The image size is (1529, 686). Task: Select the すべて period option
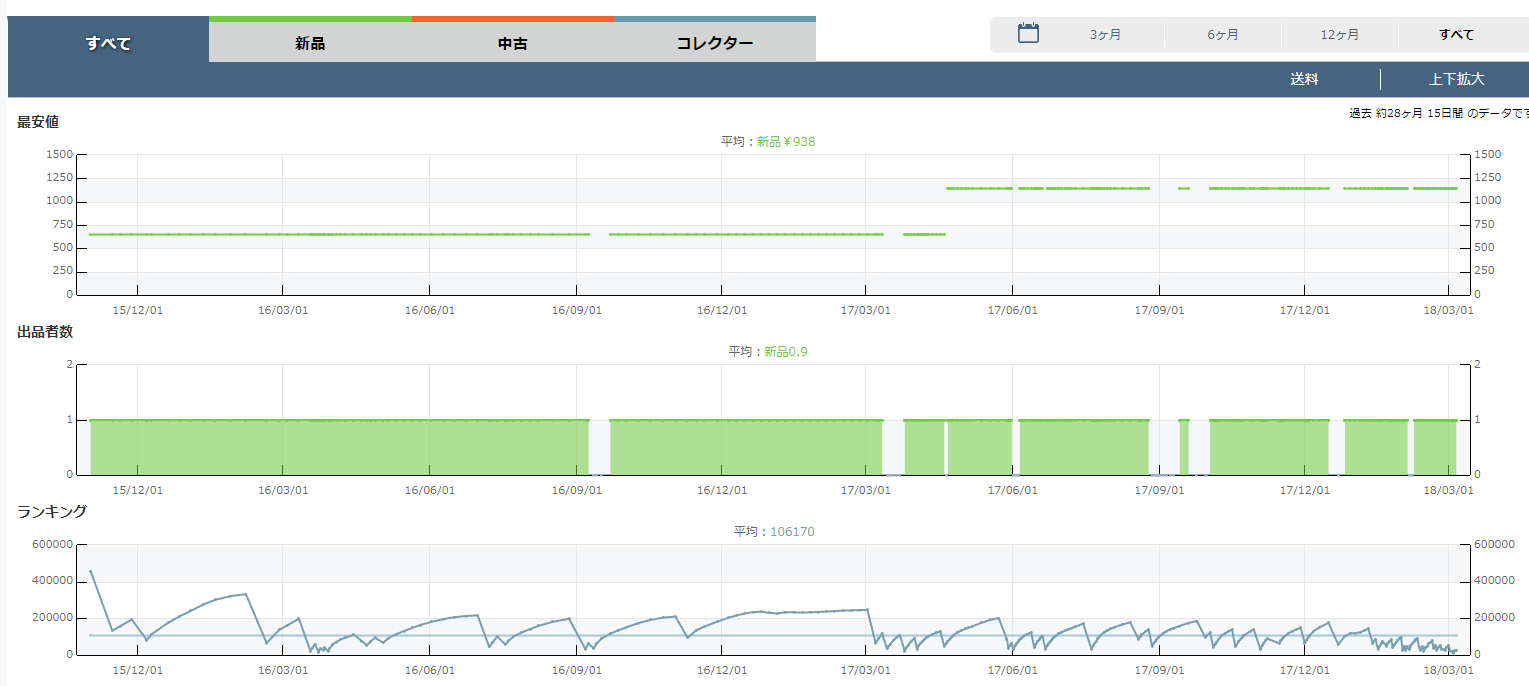[x=1456, y=35]
